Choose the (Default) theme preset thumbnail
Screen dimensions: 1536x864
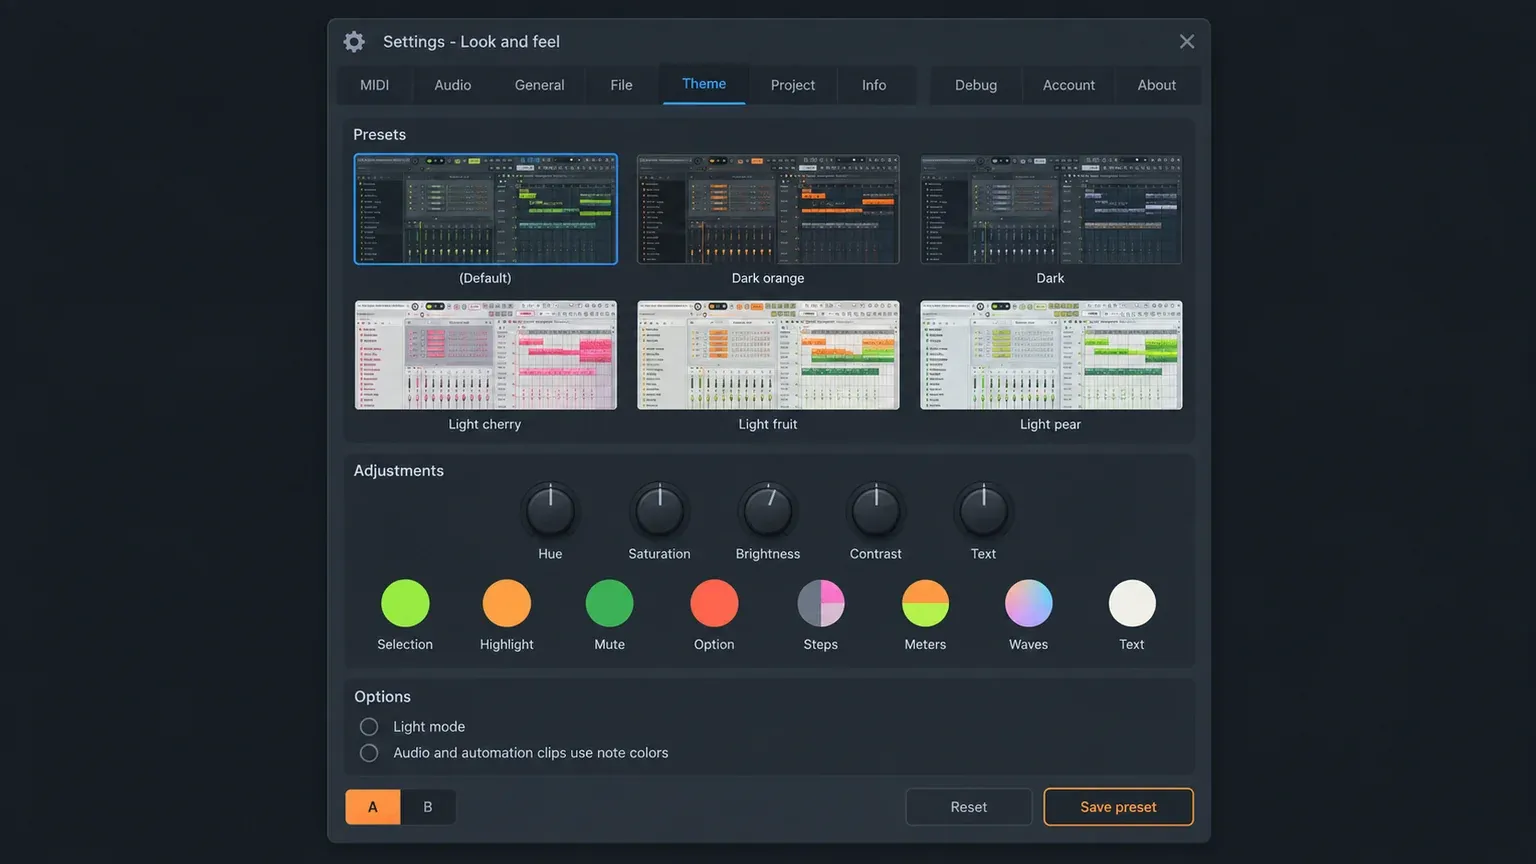coord(485,209)
